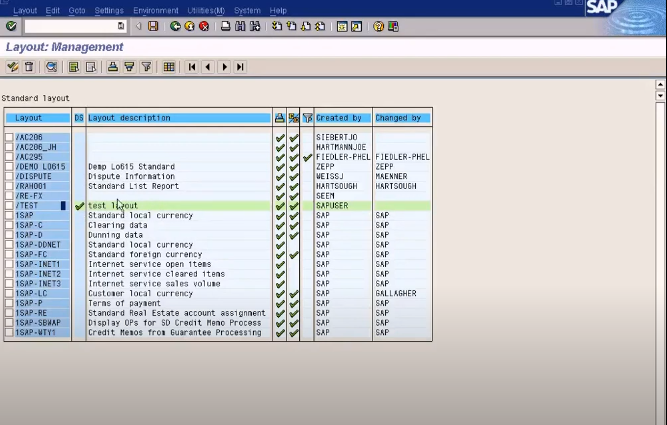
Task: Jump to first column arrow icon
Action: point(192,67)
